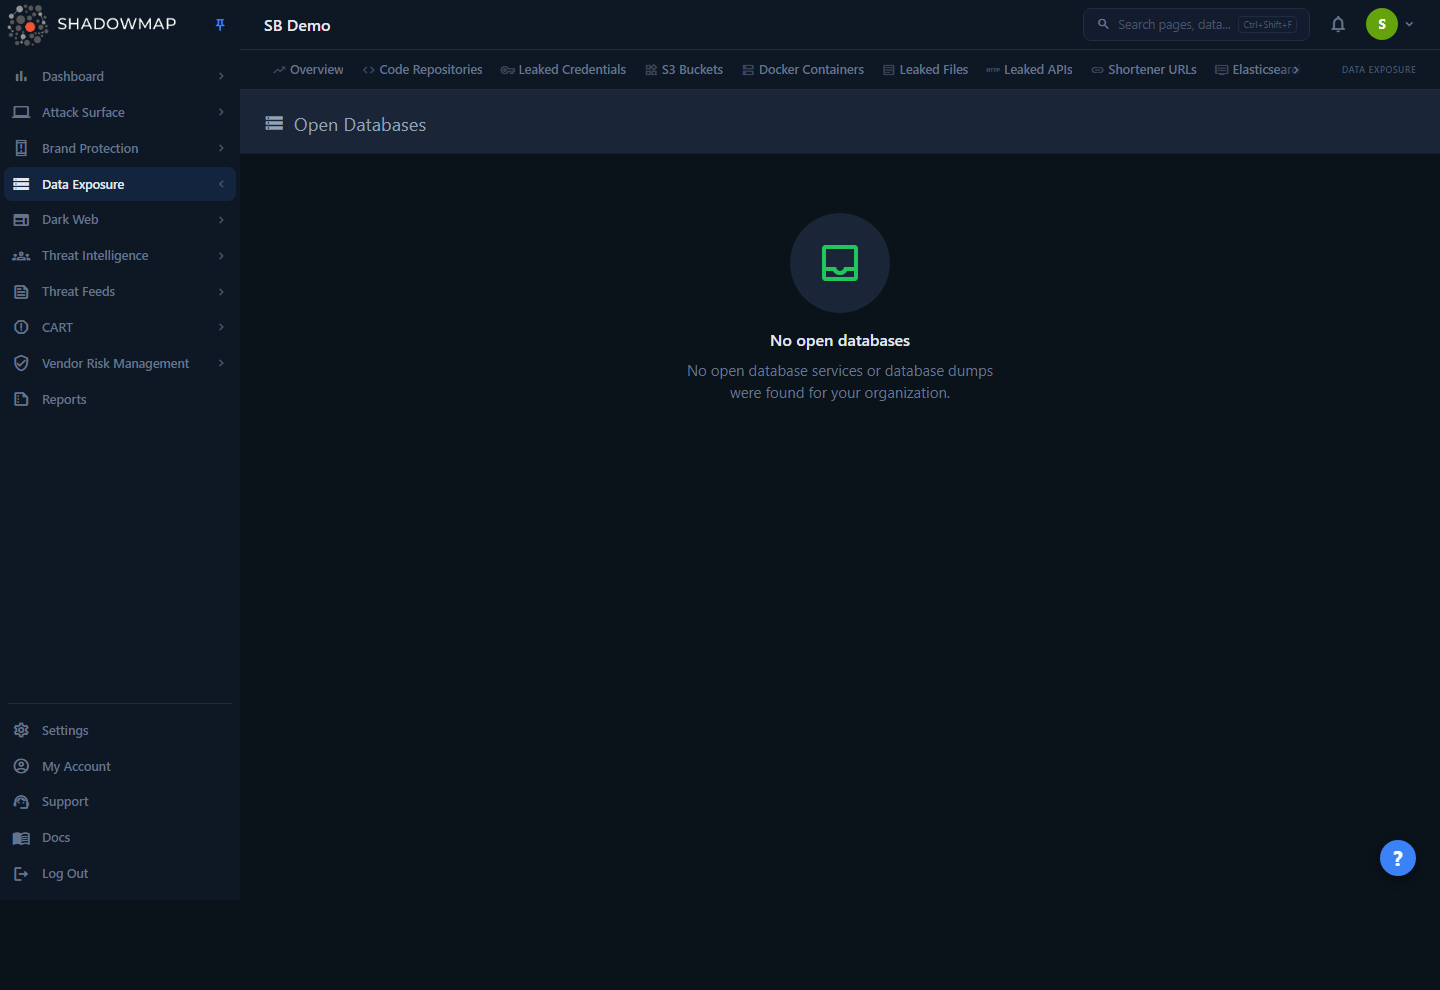Expand the Threat Intelligence chevron
This screenshot has height=990, width=1440.
coord(221,256)
